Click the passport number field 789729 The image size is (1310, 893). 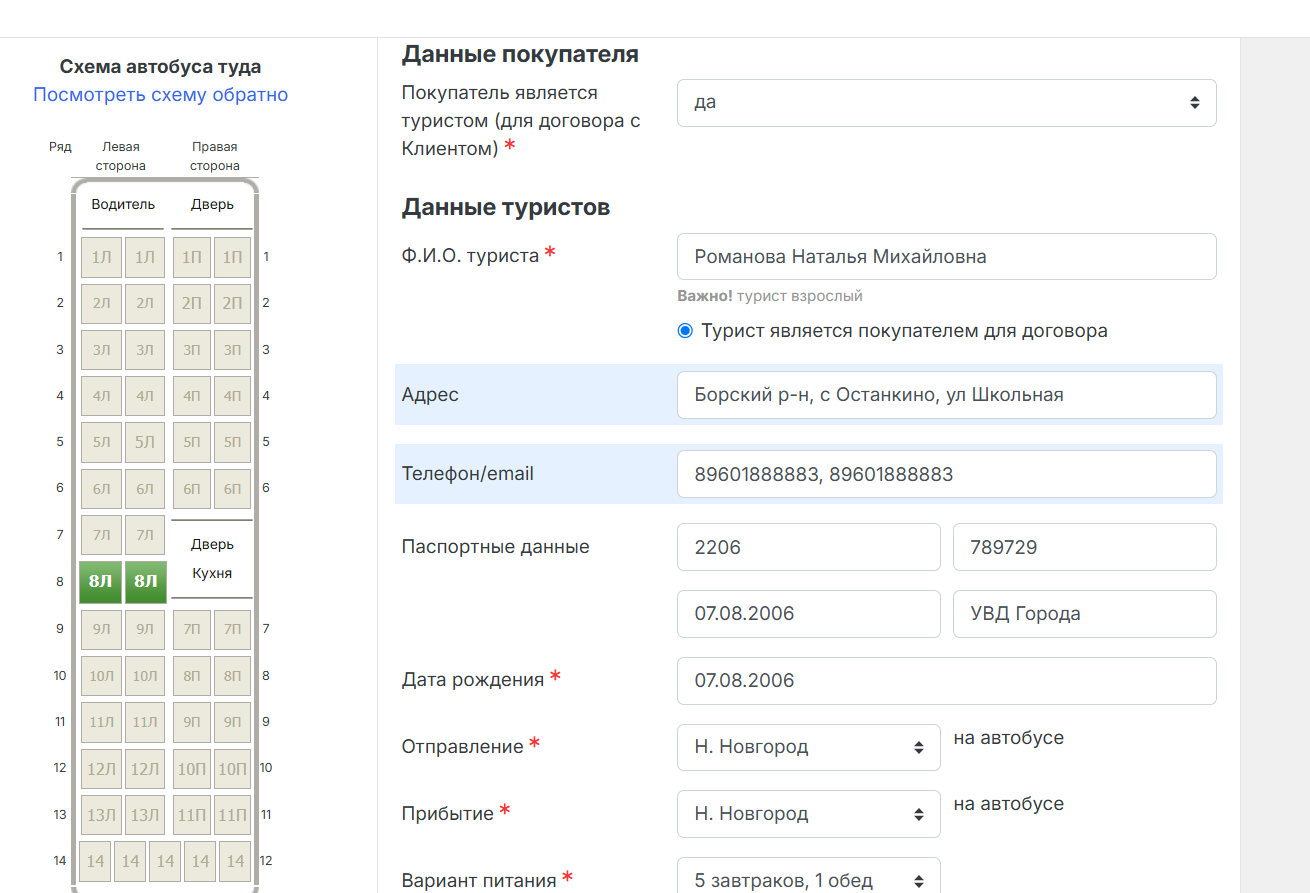pos(1084,547)
